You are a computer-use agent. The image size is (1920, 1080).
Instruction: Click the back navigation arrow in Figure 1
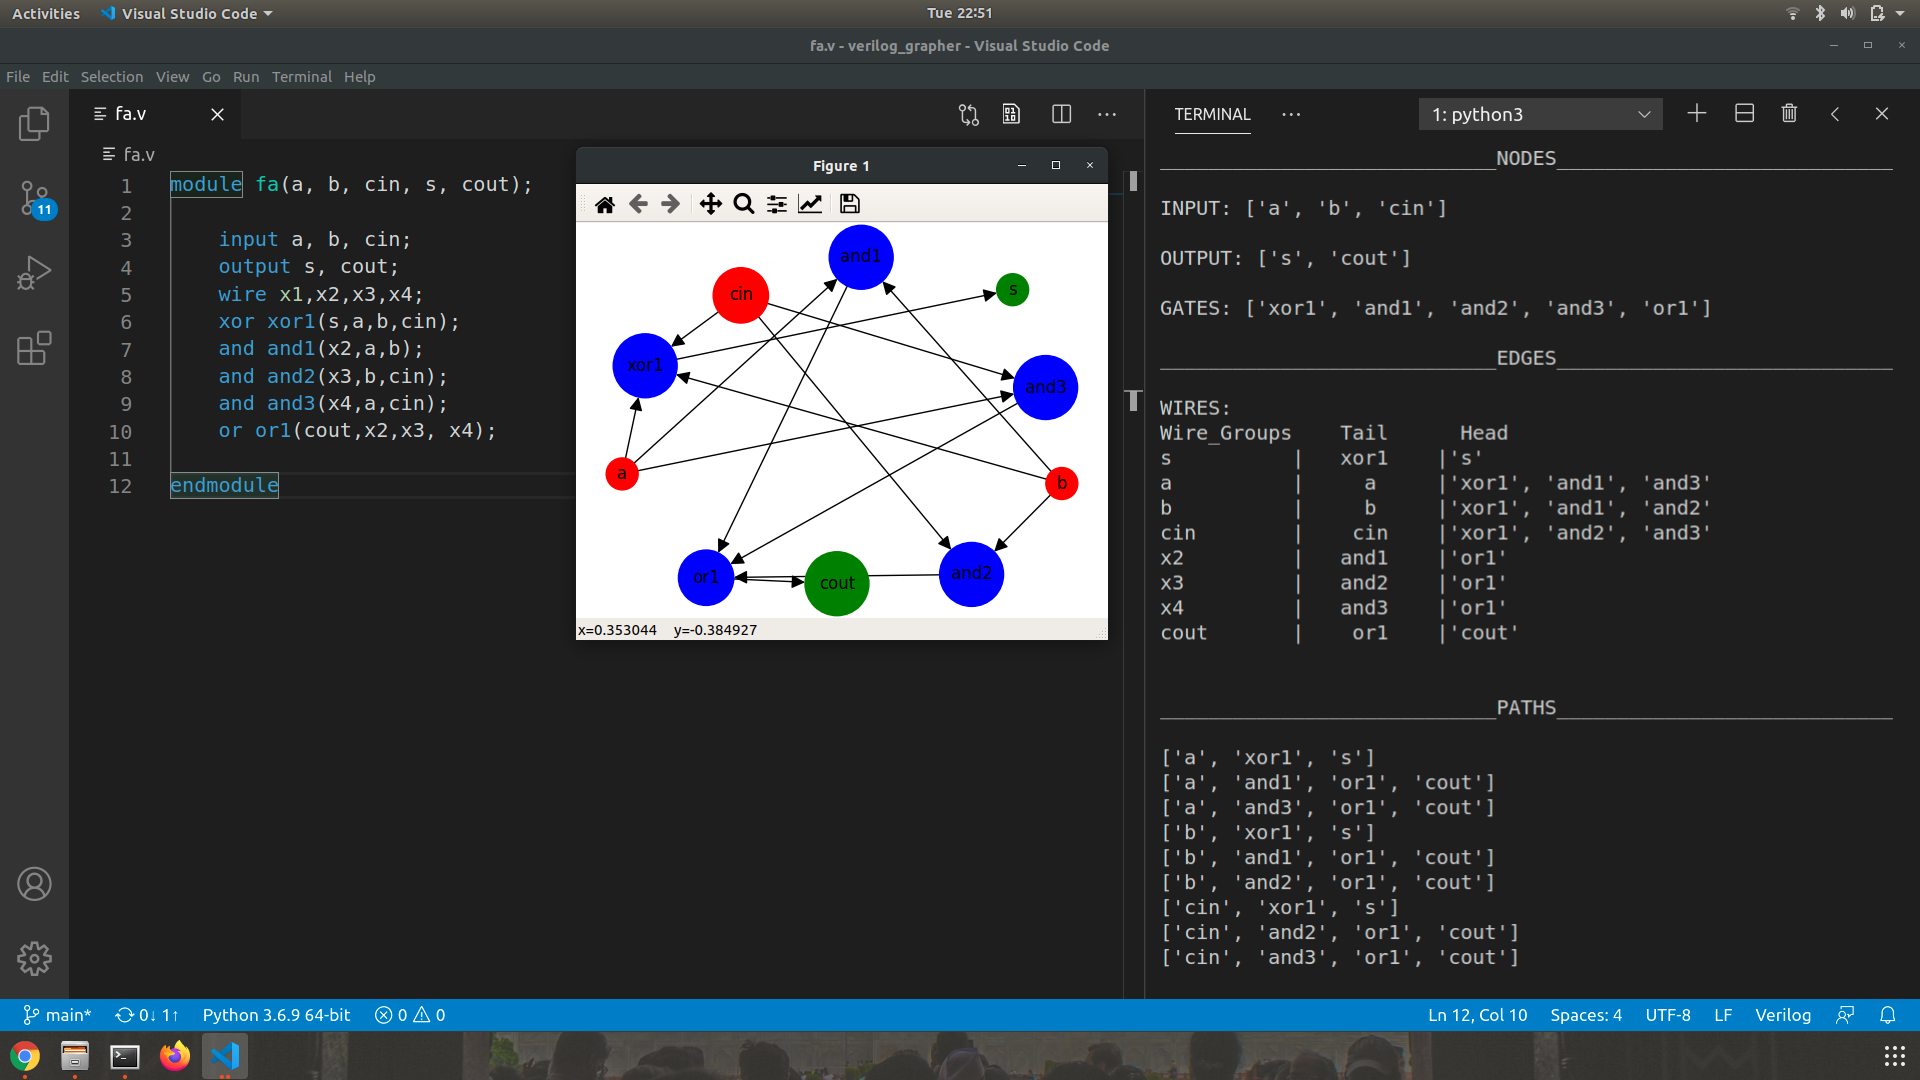[x=637, y=203]
